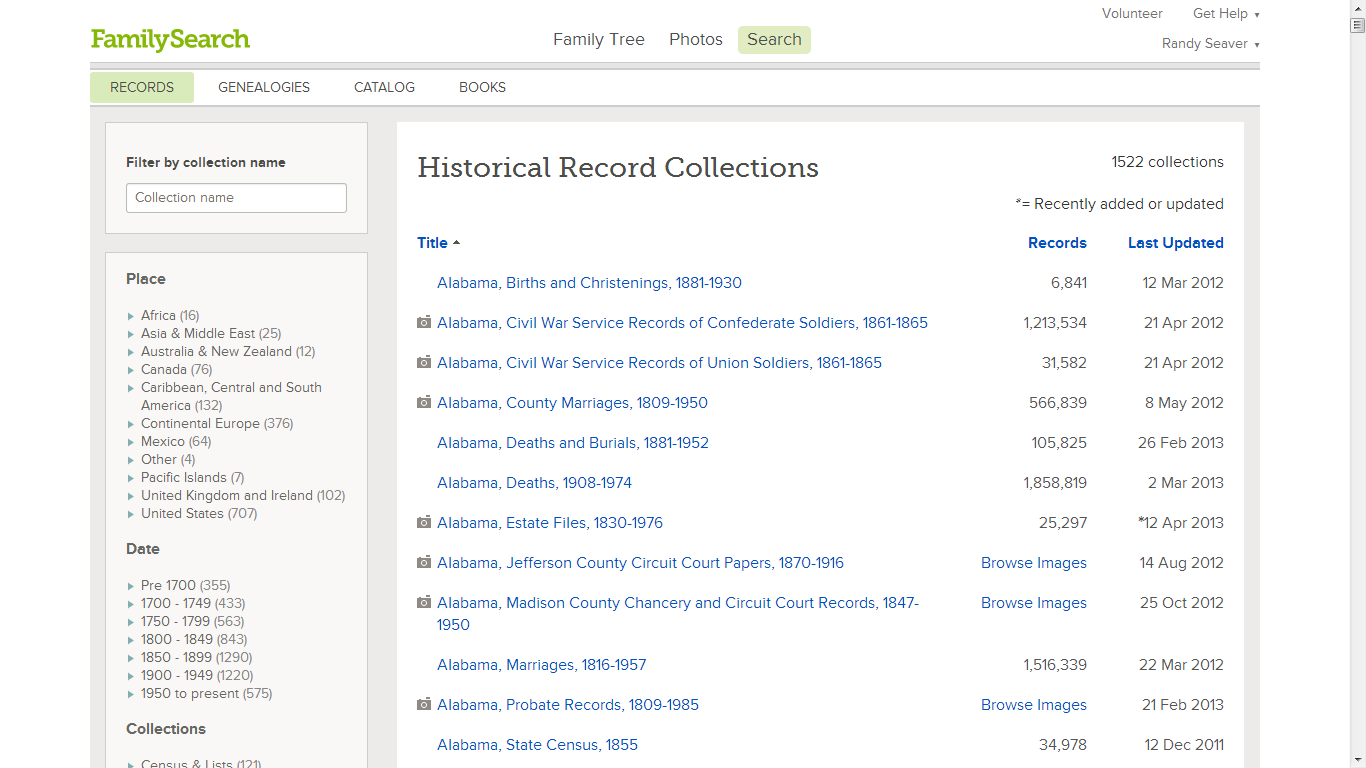Image resolution: width=1366 pixels, height=768 pixels.
Task: Switch to the GENEALOGIES tab
Action: [x=263, y=87]
